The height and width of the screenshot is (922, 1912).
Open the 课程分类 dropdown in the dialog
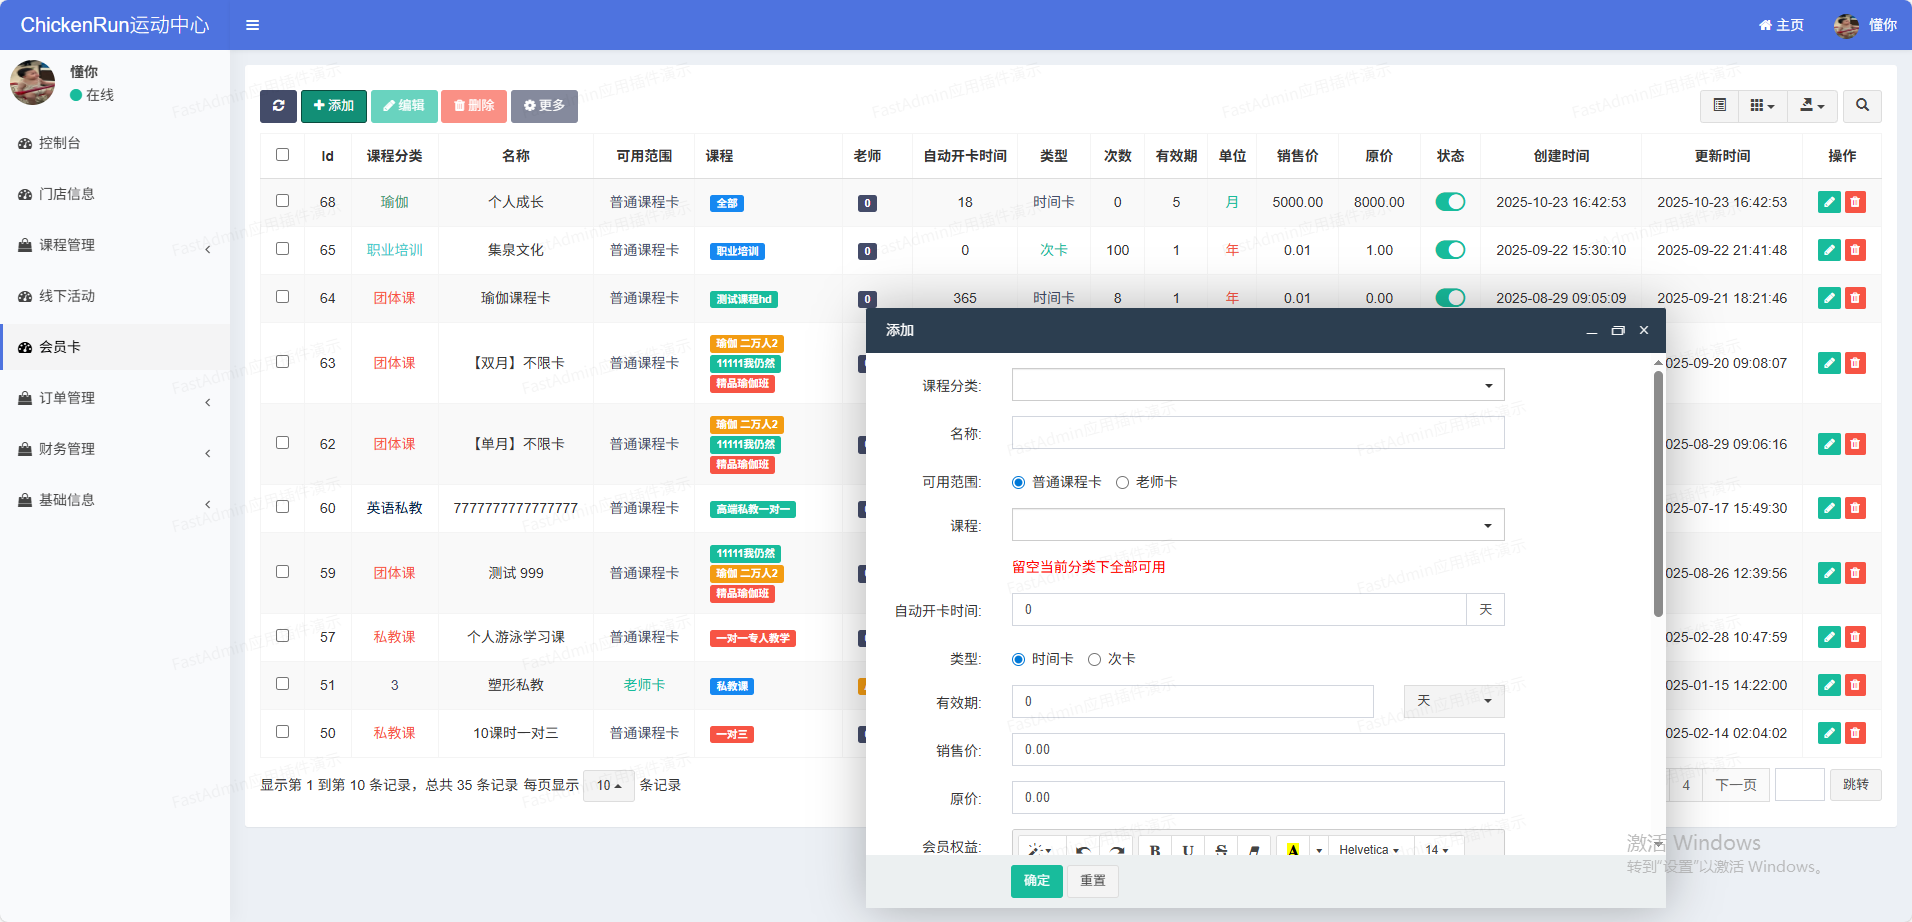[1257, 385]
